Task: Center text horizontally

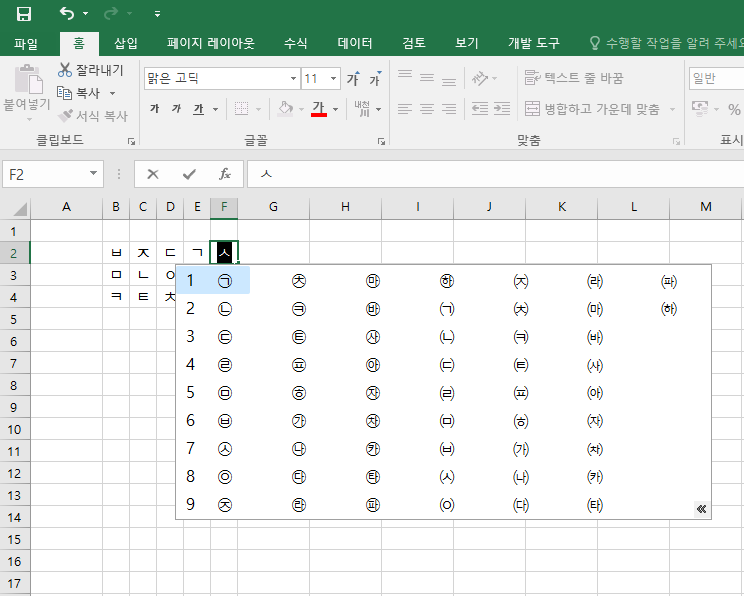Action: point(427,109)
